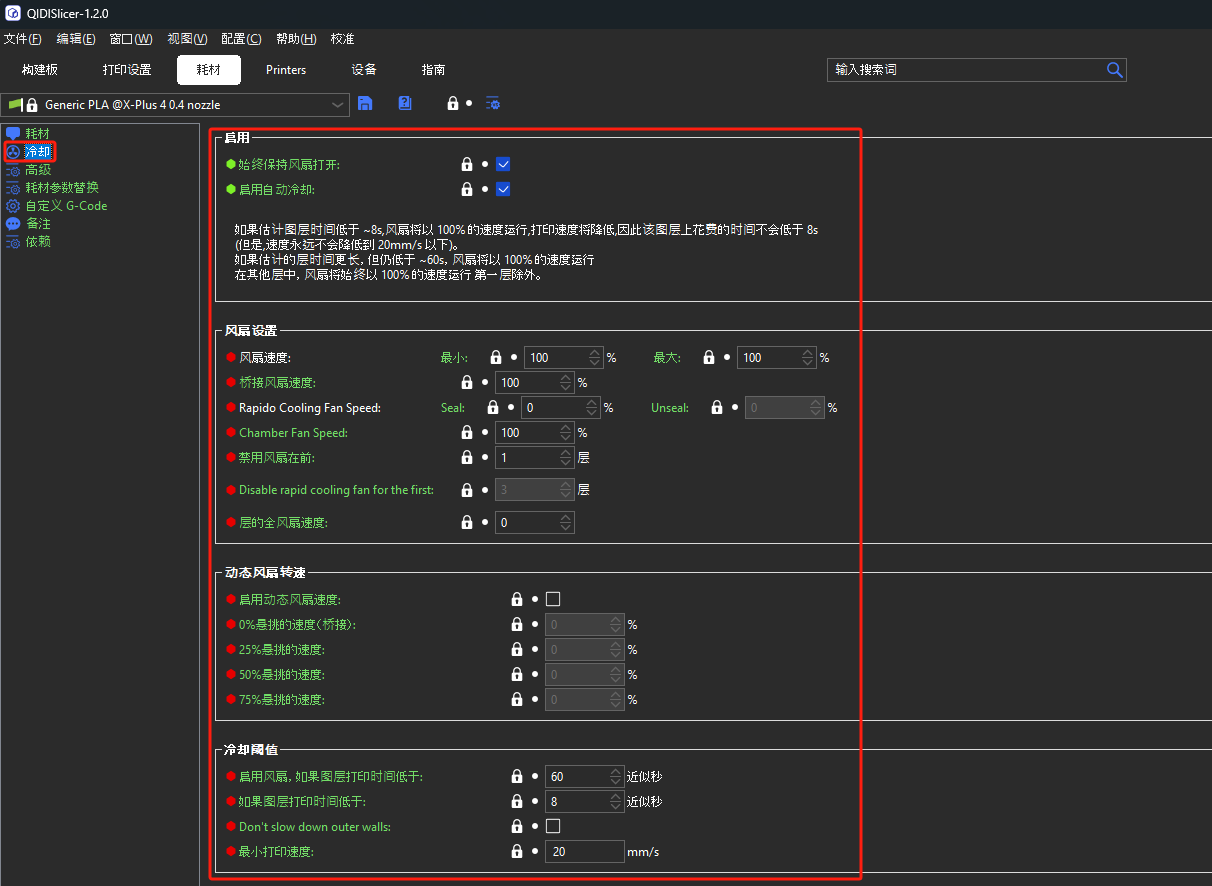
Task: Click the save preset floppy disk icon
Action: tap(365, 103)
